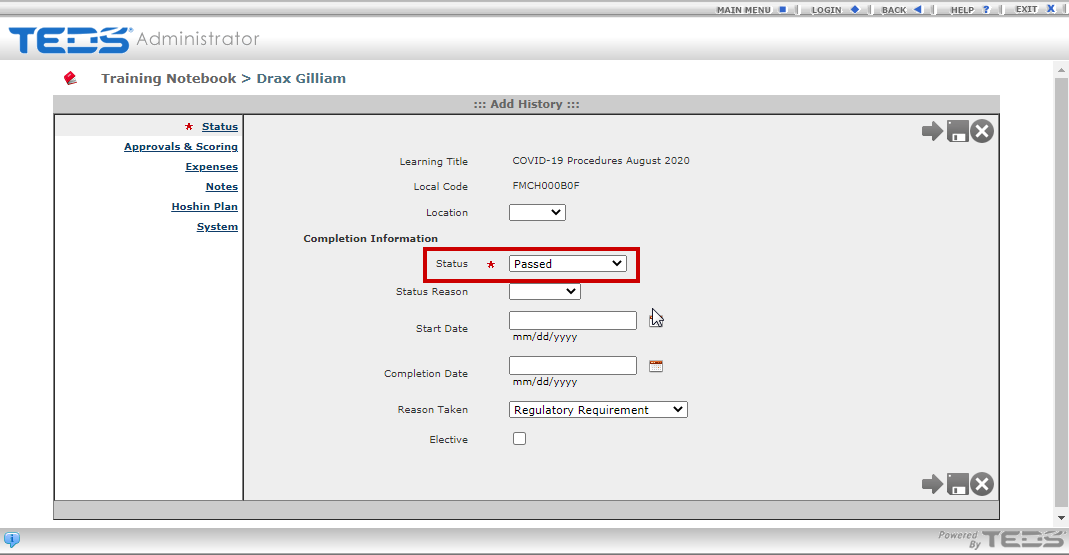Click the HELP link in top bar
The width and height of the screenshot is (1069, 555).
(x=962, y=10)
